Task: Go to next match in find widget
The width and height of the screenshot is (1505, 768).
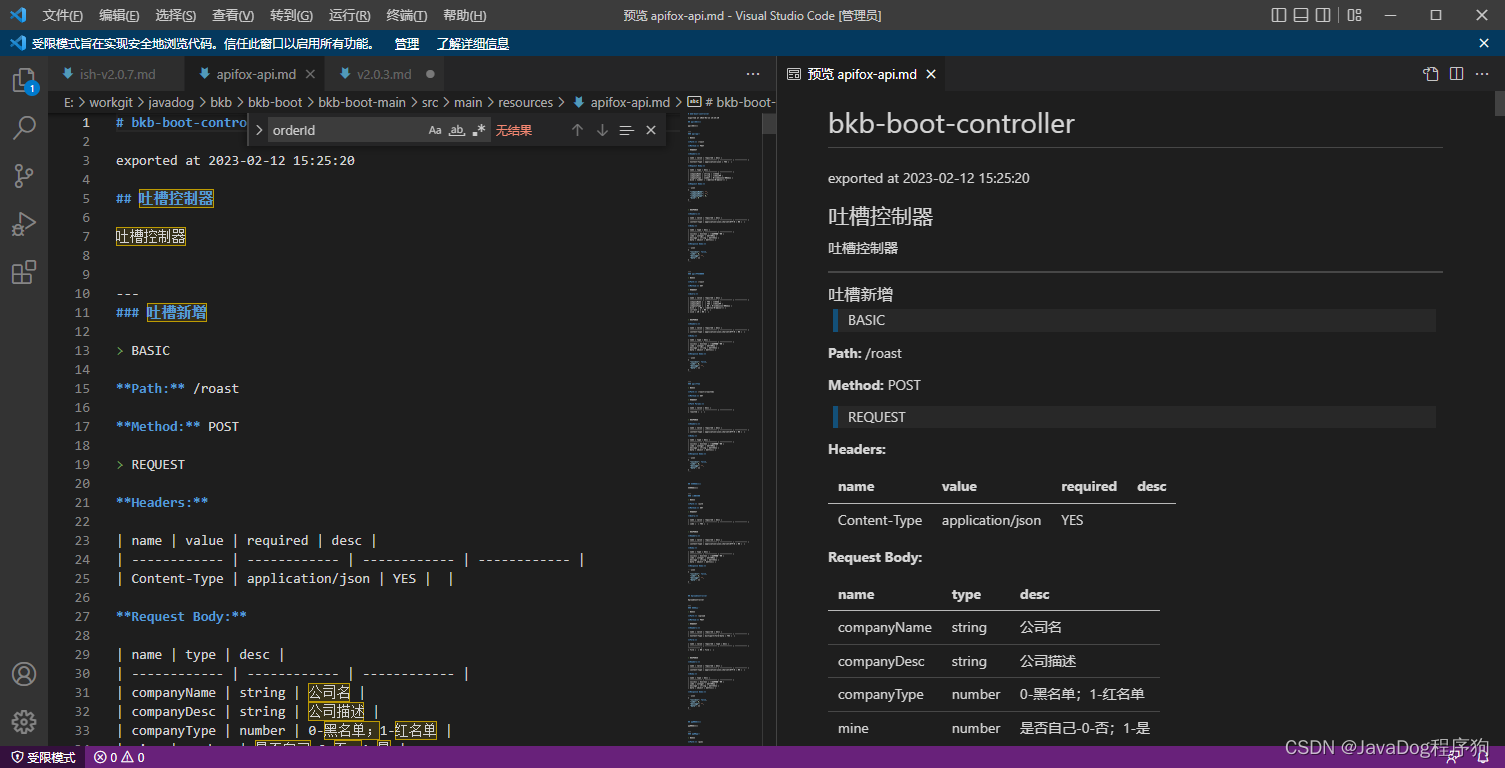Action: point(602,130)
